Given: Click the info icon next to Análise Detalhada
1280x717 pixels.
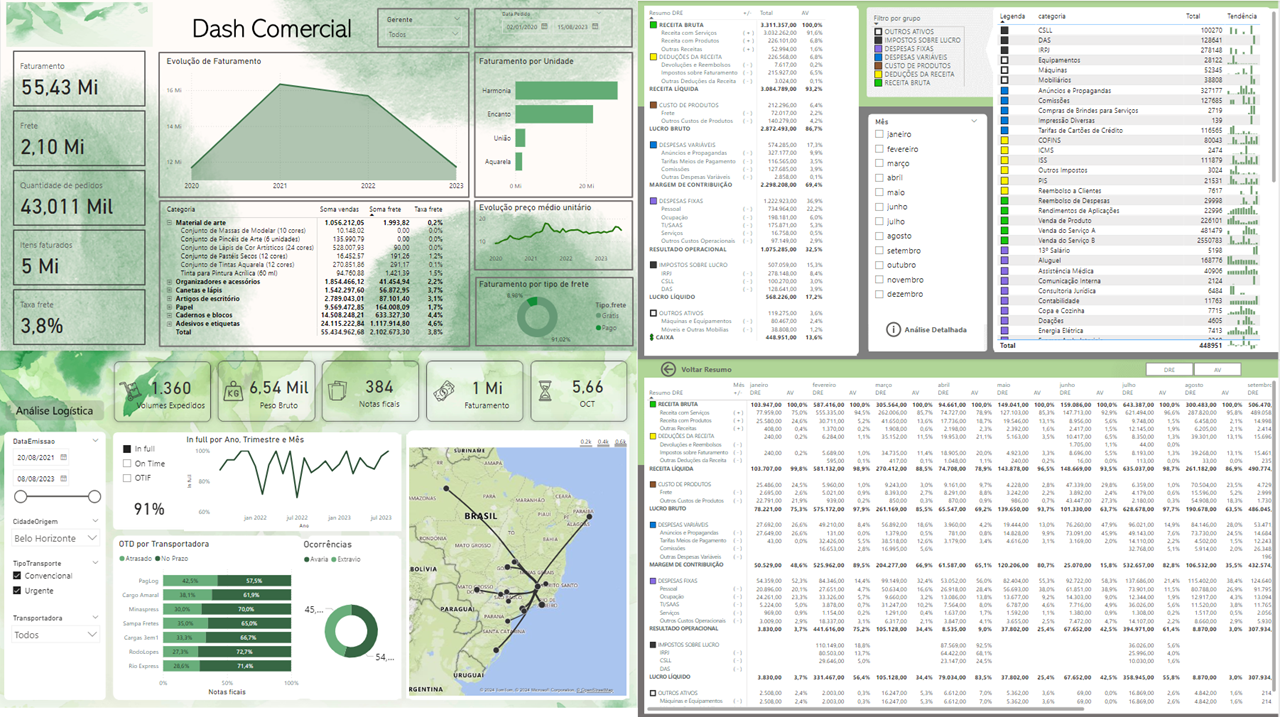Looking at the screenshot, I should click(894, 329).
